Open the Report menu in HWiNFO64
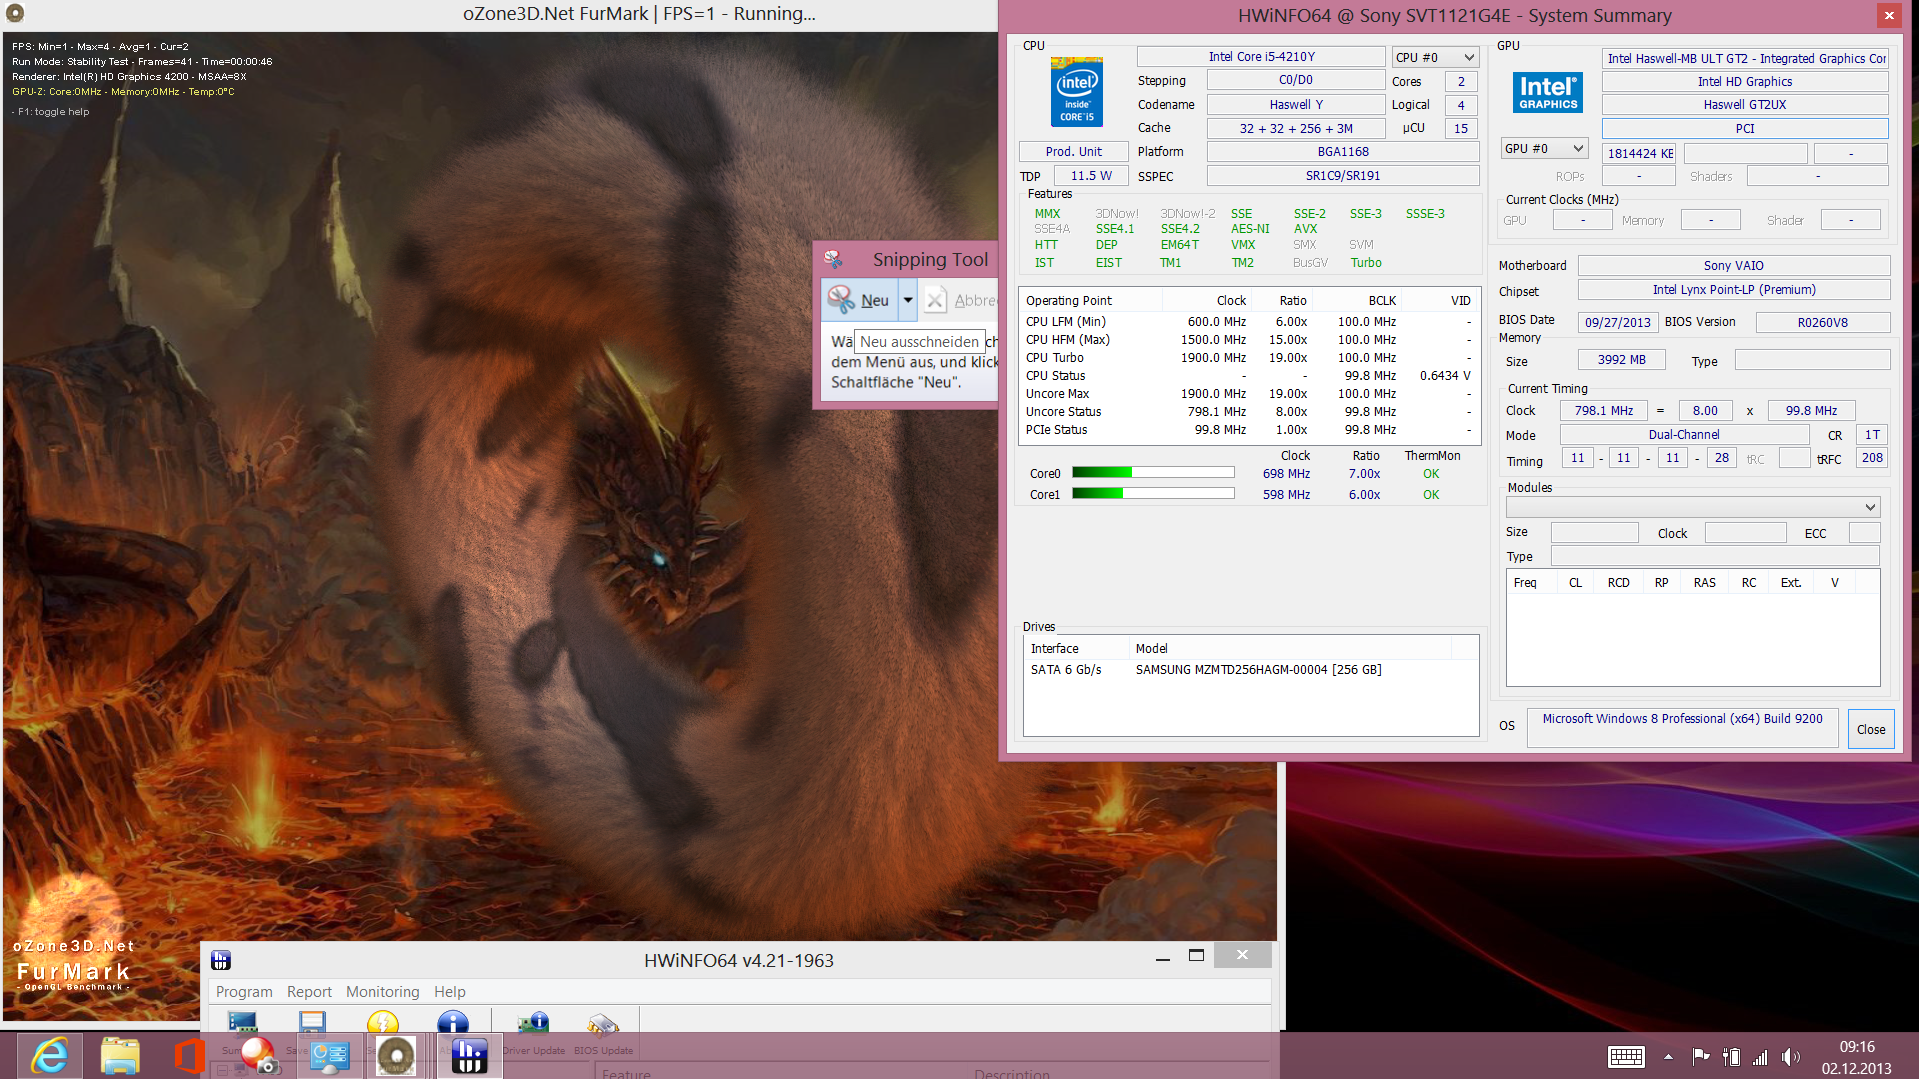Image resolution: width=1919 pixels, height=1079 pixels. point(309,992)
